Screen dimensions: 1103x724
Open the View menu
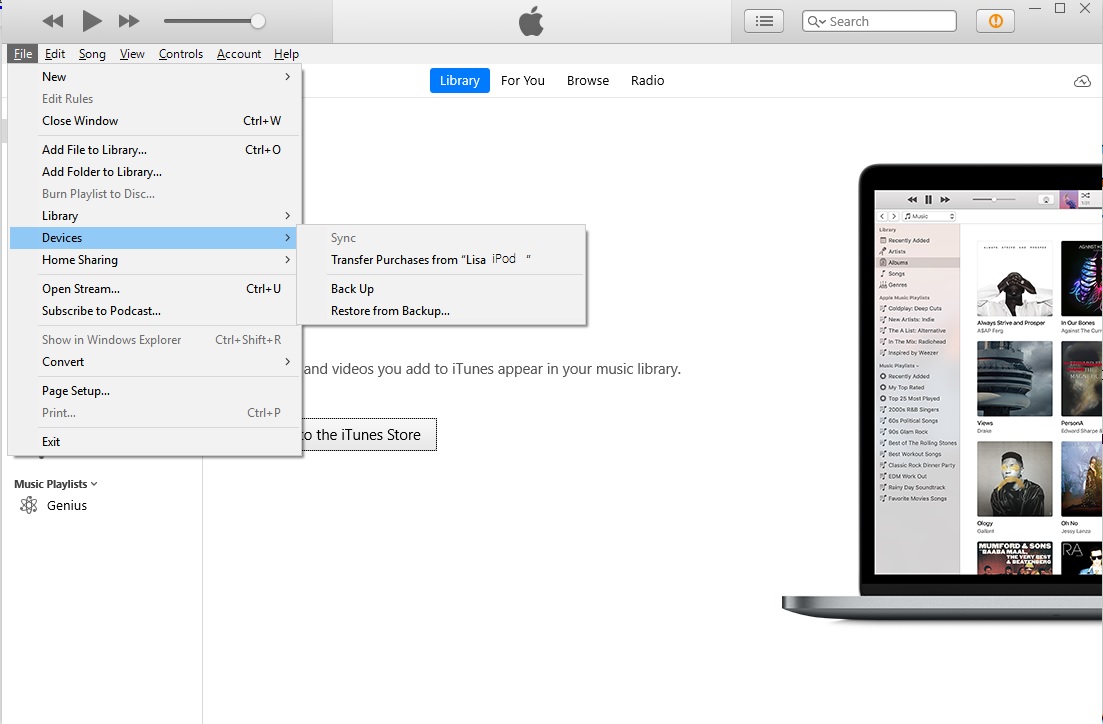click(132, 53)
